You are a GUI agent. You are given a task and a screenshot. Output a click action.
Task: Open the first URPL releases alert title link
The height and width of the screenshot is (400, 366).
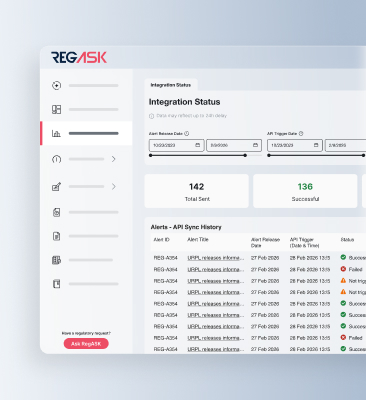click(216, 258)
